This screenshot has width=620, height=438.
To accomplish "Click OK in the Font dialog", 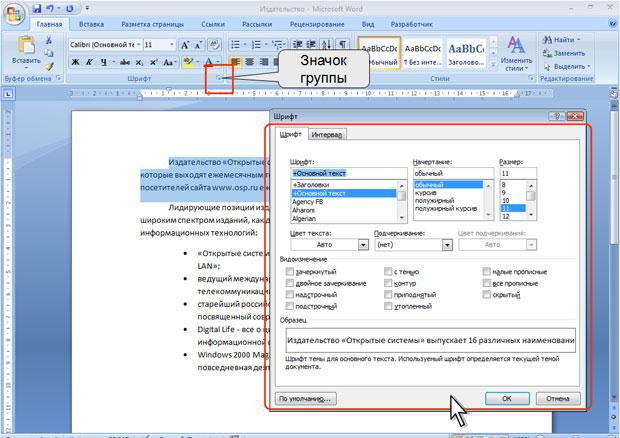I will point(507,398).
